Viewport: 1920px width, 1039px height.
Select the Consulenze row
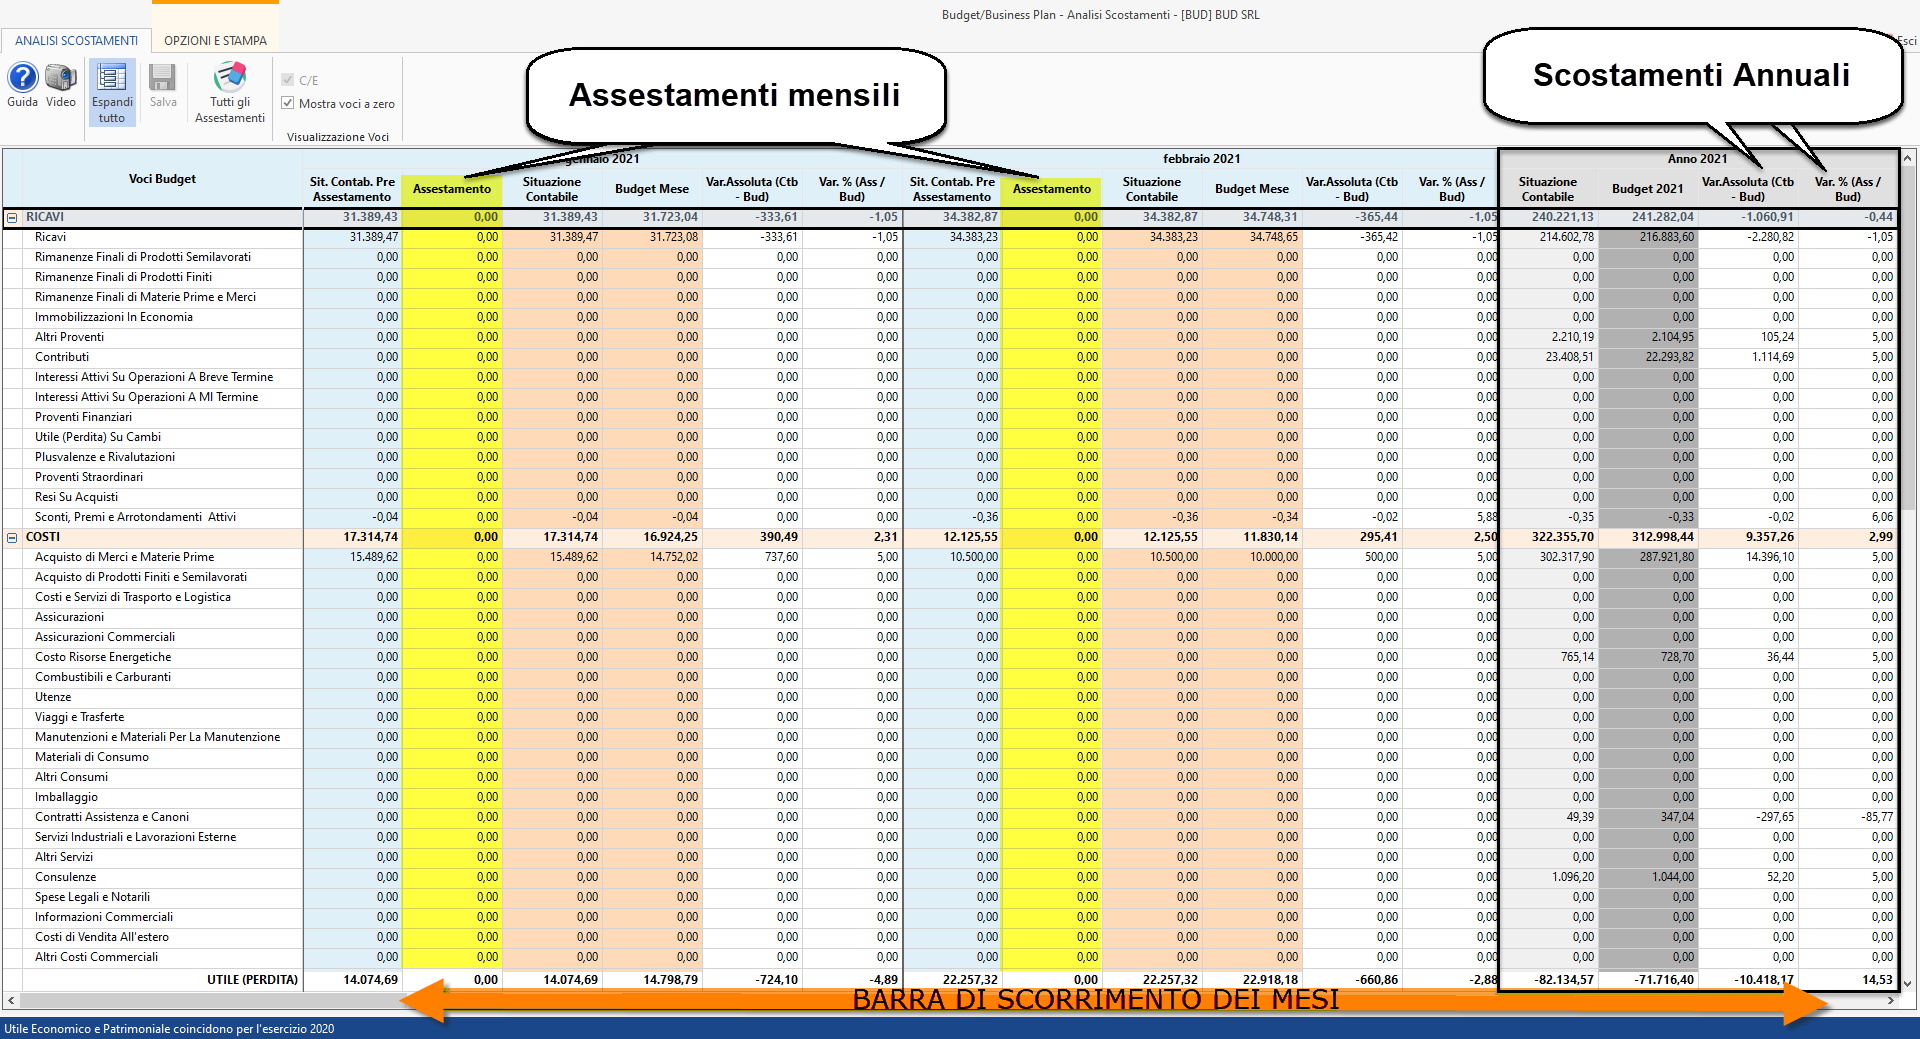pos(65,877)
